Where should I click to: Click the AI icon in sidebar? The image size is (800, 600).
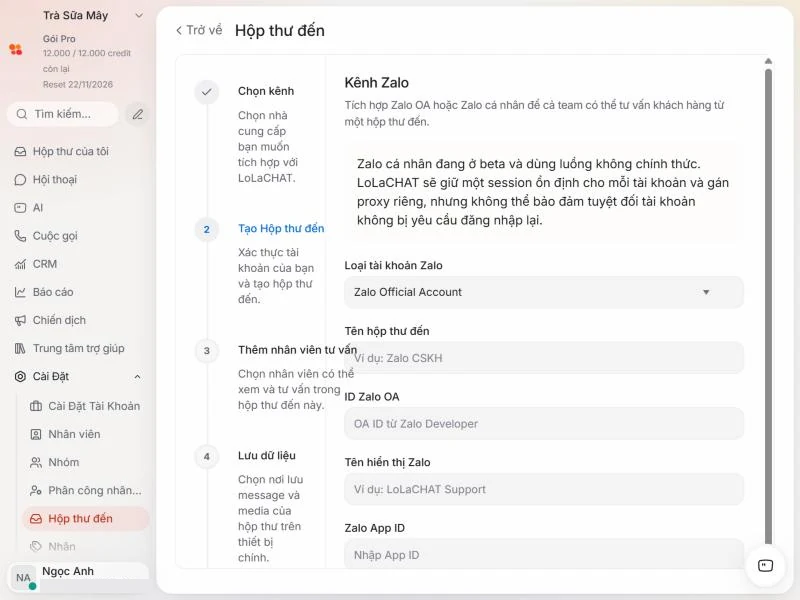(x=20, y=208)
